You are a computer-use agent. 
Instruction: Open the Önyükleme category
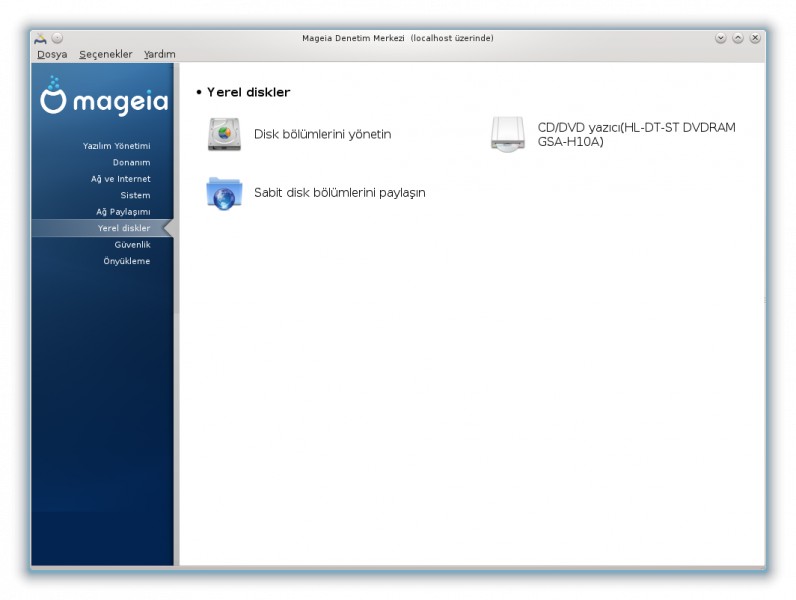[126, 261]
